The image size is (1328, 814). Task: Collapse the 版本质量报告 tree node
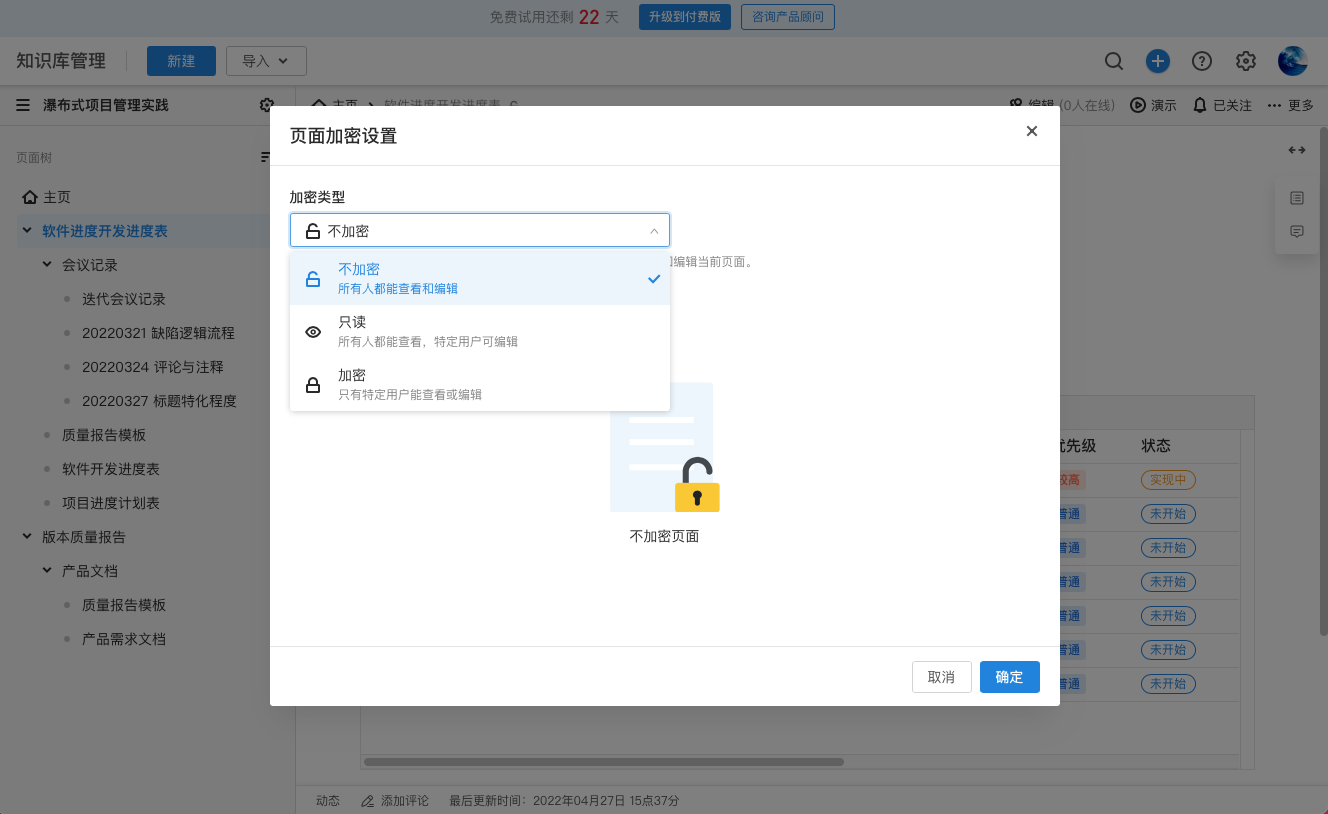click(27, 537)
